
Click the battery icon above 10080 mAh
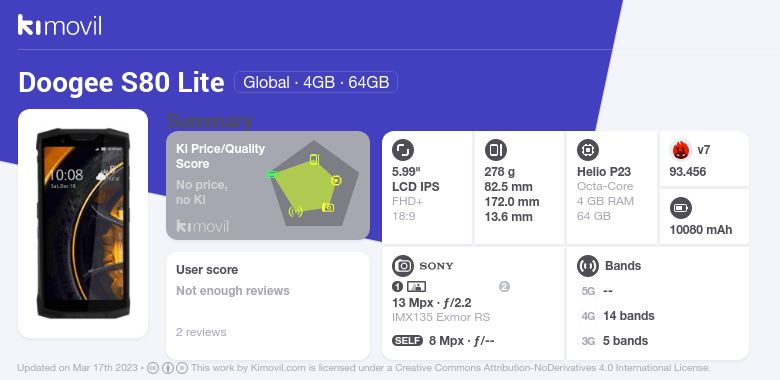click(681, 208)
